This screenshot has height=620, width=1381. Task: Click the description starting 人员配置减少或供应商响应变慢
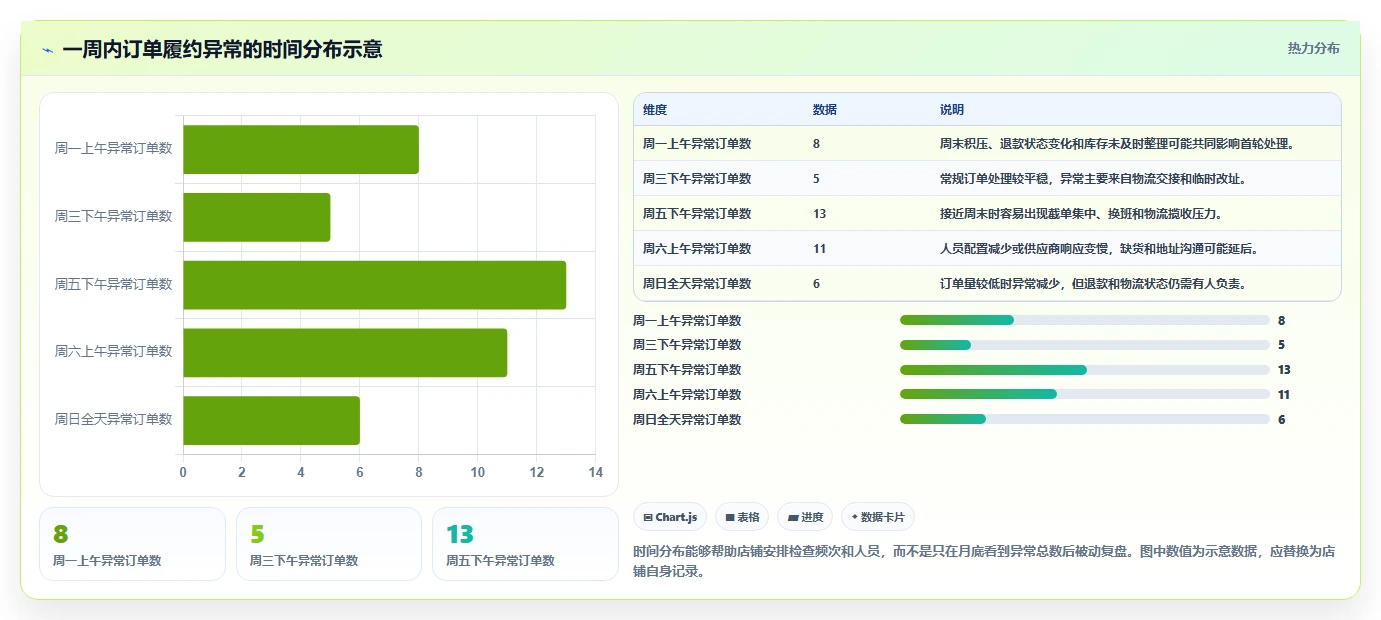1100,249
